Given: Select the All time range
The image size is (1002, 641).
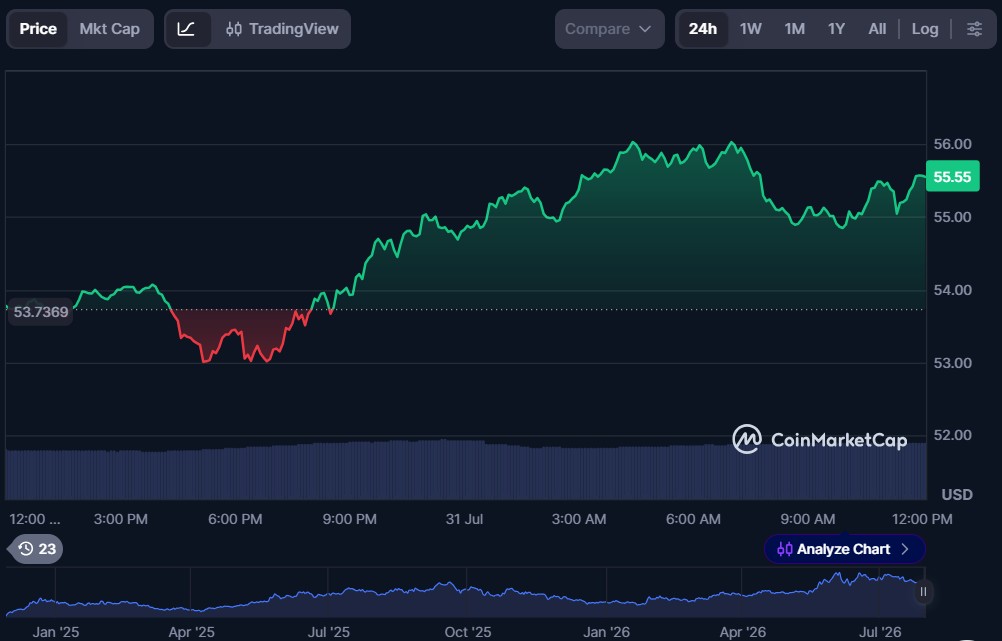Looking at the screenshot, I should tap(877, 29).
